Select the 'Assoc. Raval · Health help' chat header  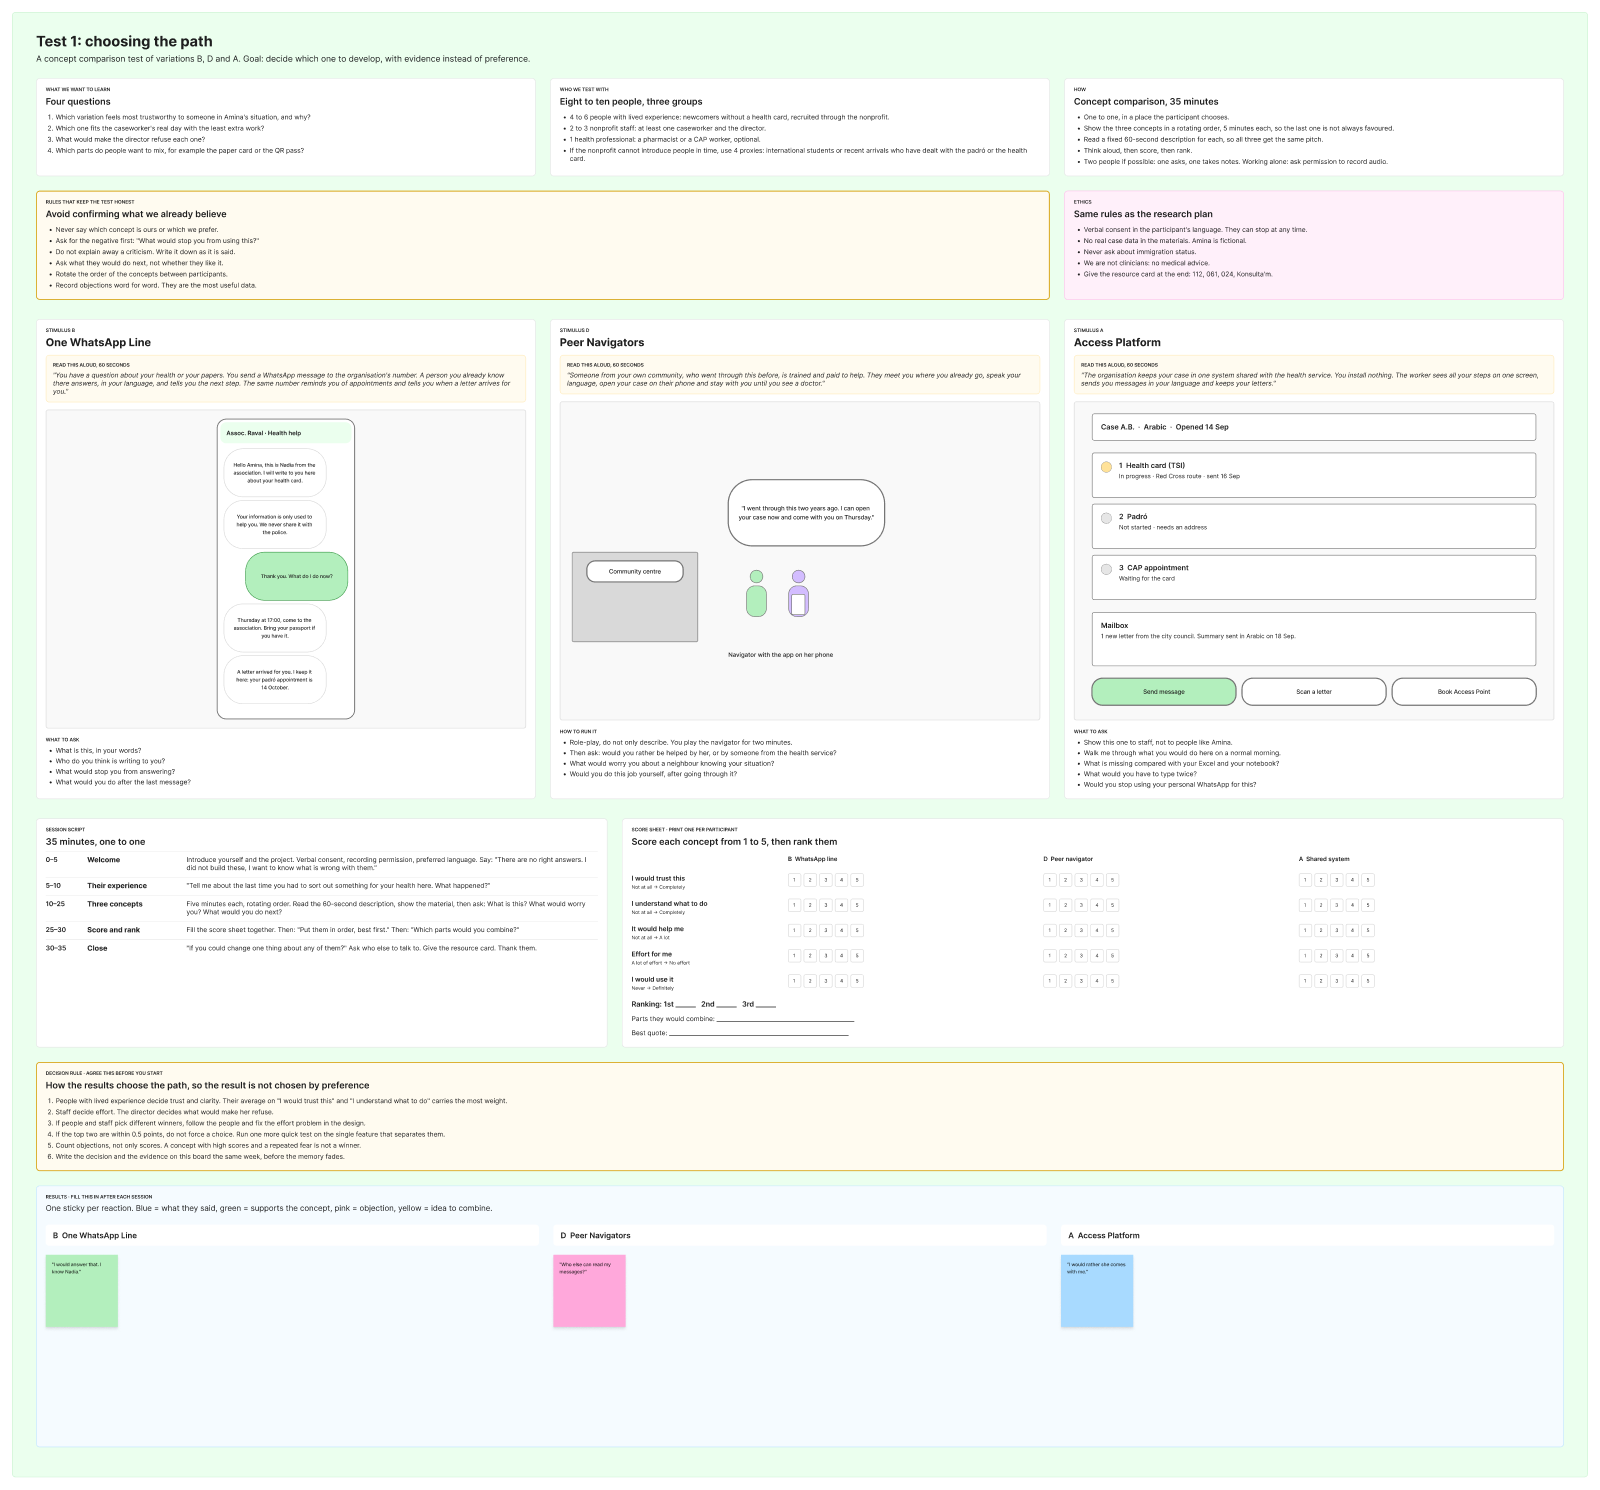coord(286,433)
